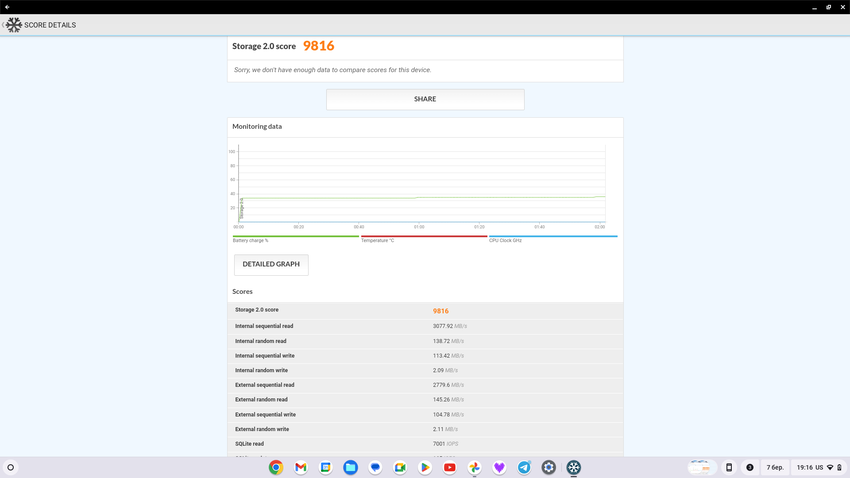This screenshot has width=850, height=478.
Task: Click the Temperature °C legend label
Action: tap(378, 241)
